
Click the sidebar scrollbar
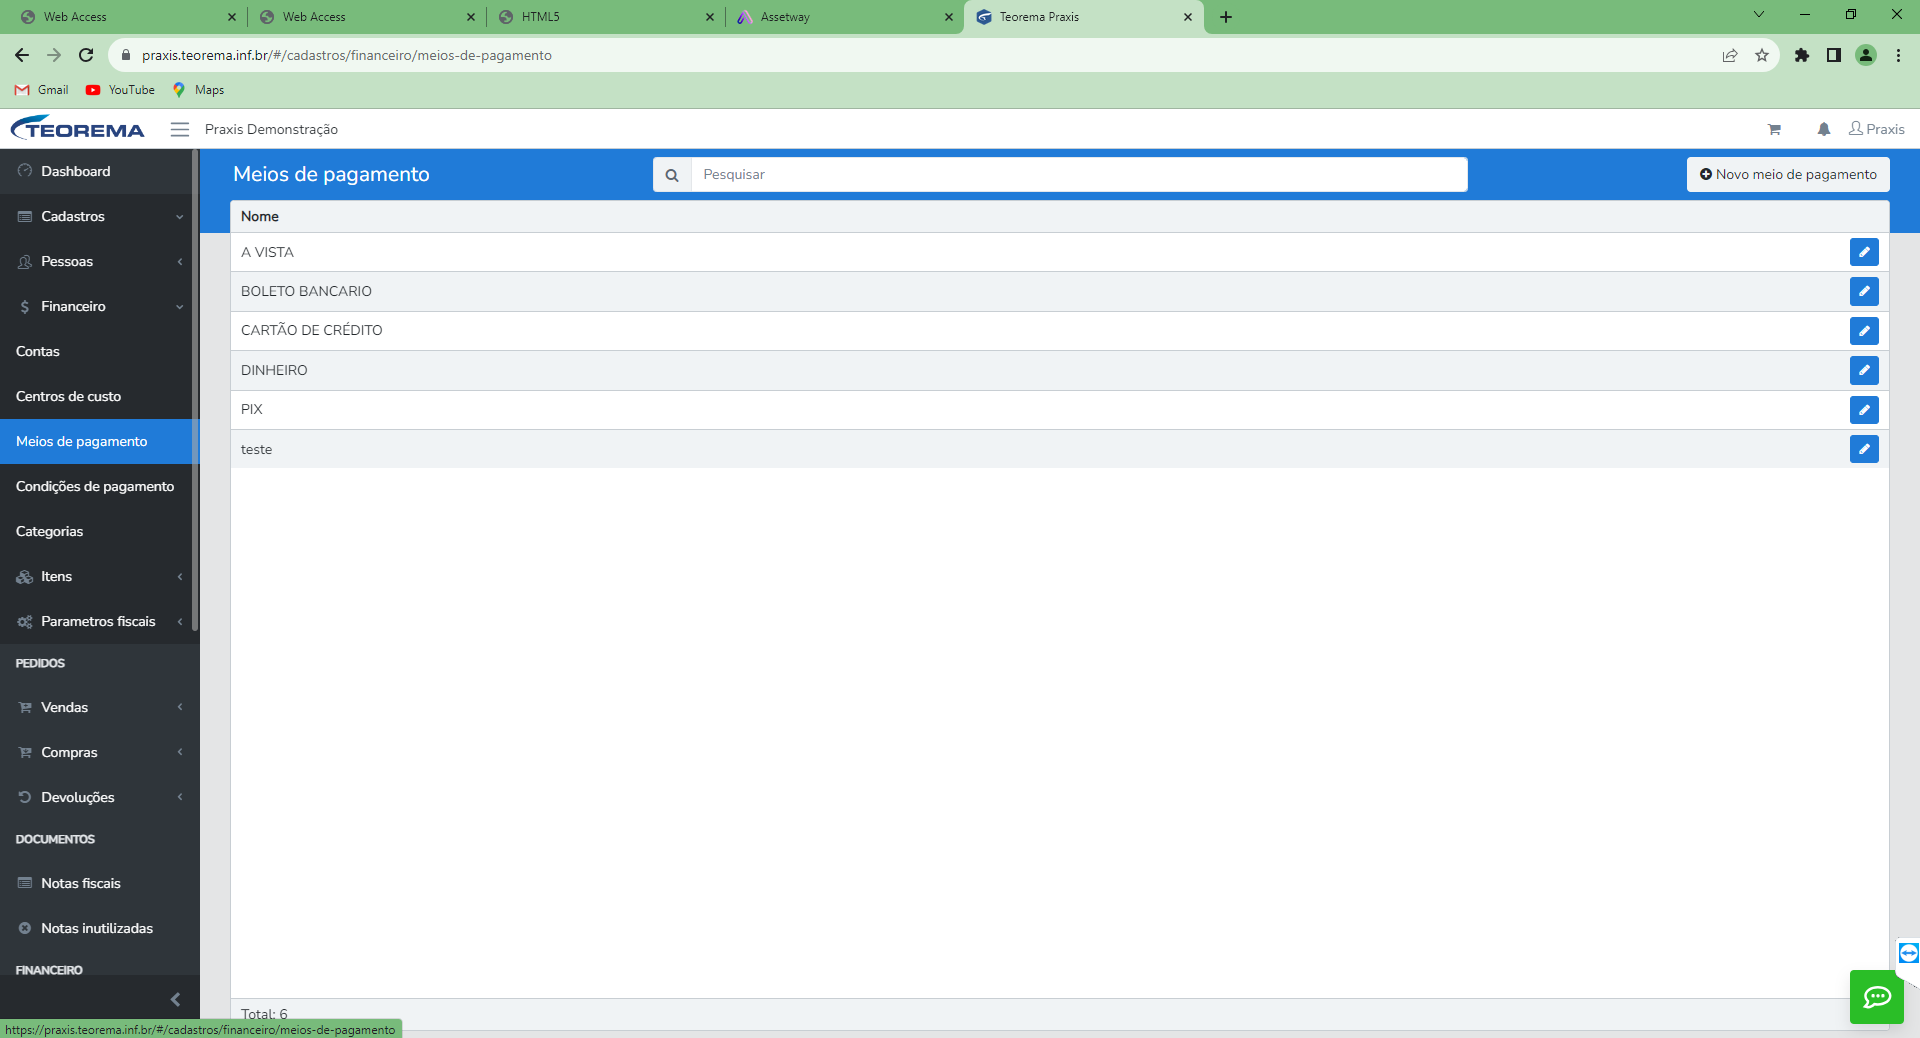coord(196,390)
